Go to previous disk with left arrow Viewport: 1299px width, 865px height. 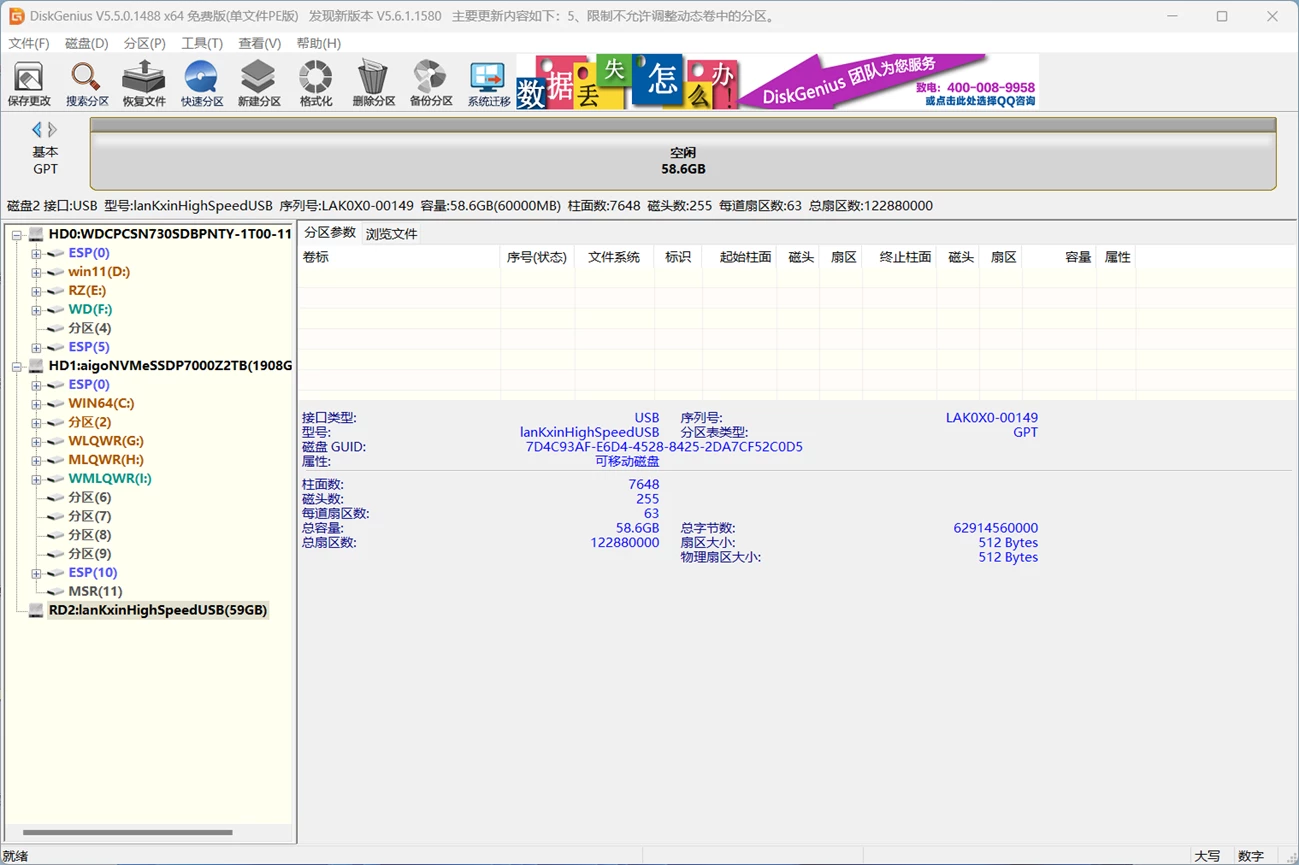pos(37,130)
